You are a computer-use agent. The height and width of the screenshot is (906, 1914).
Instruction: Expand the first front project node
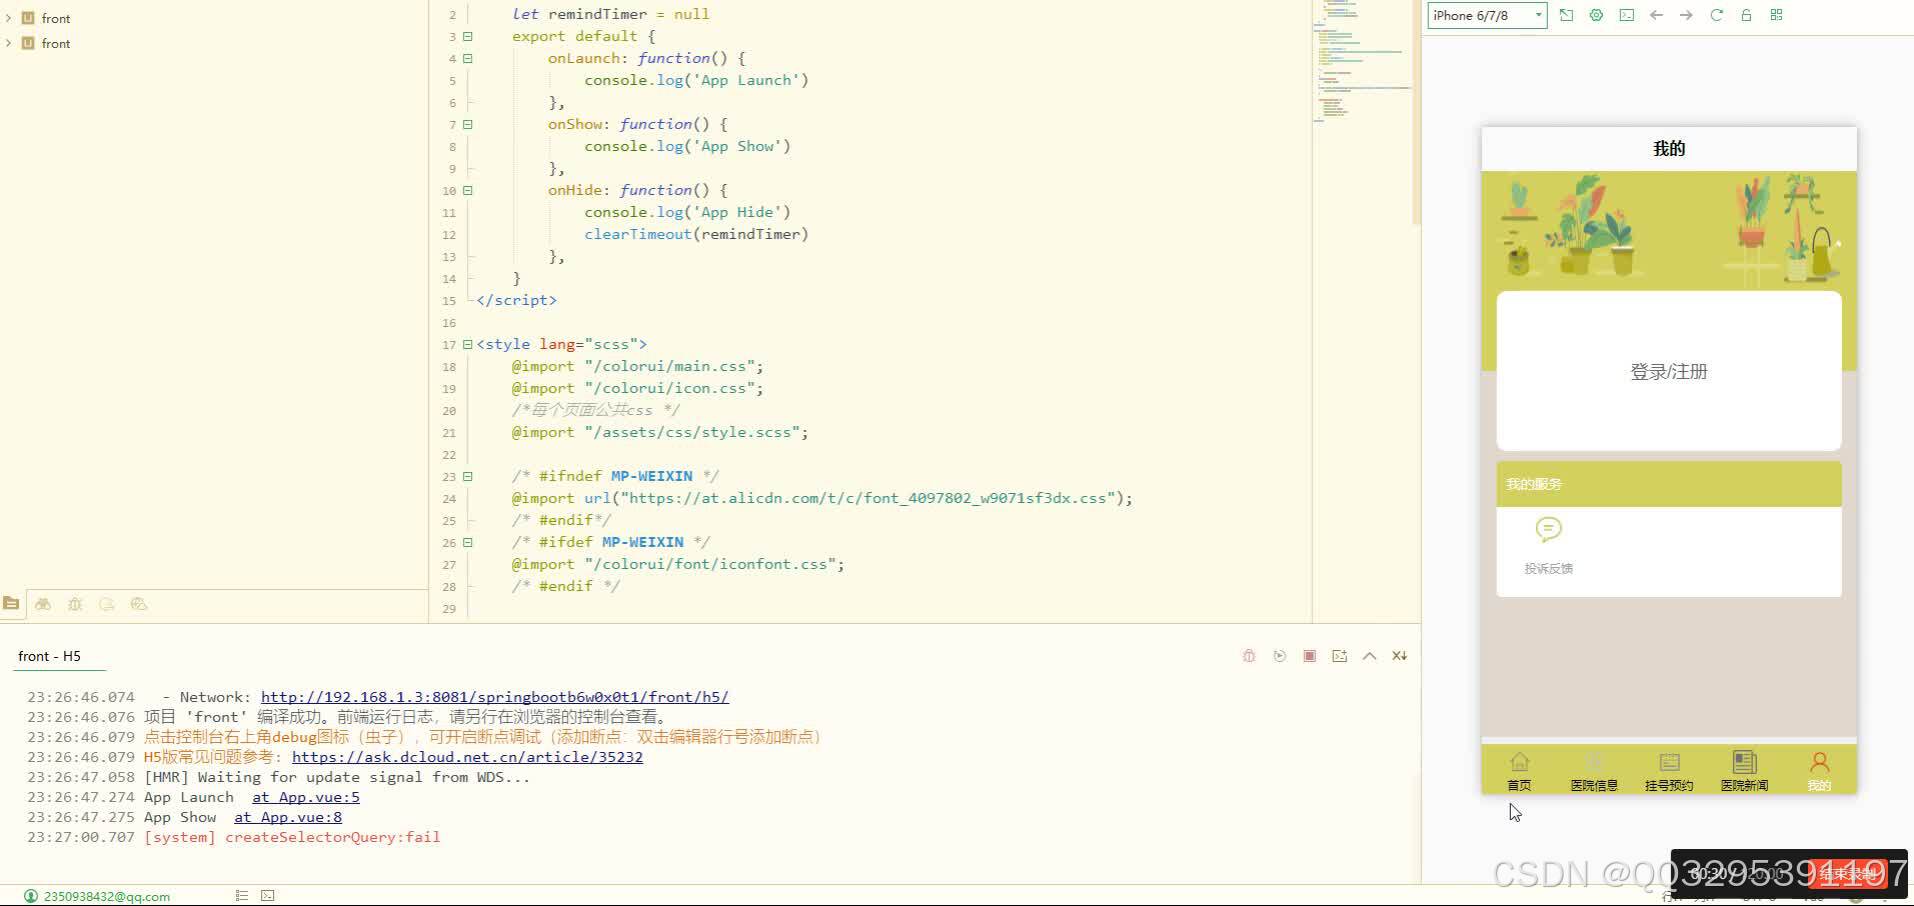click(9, 18)
